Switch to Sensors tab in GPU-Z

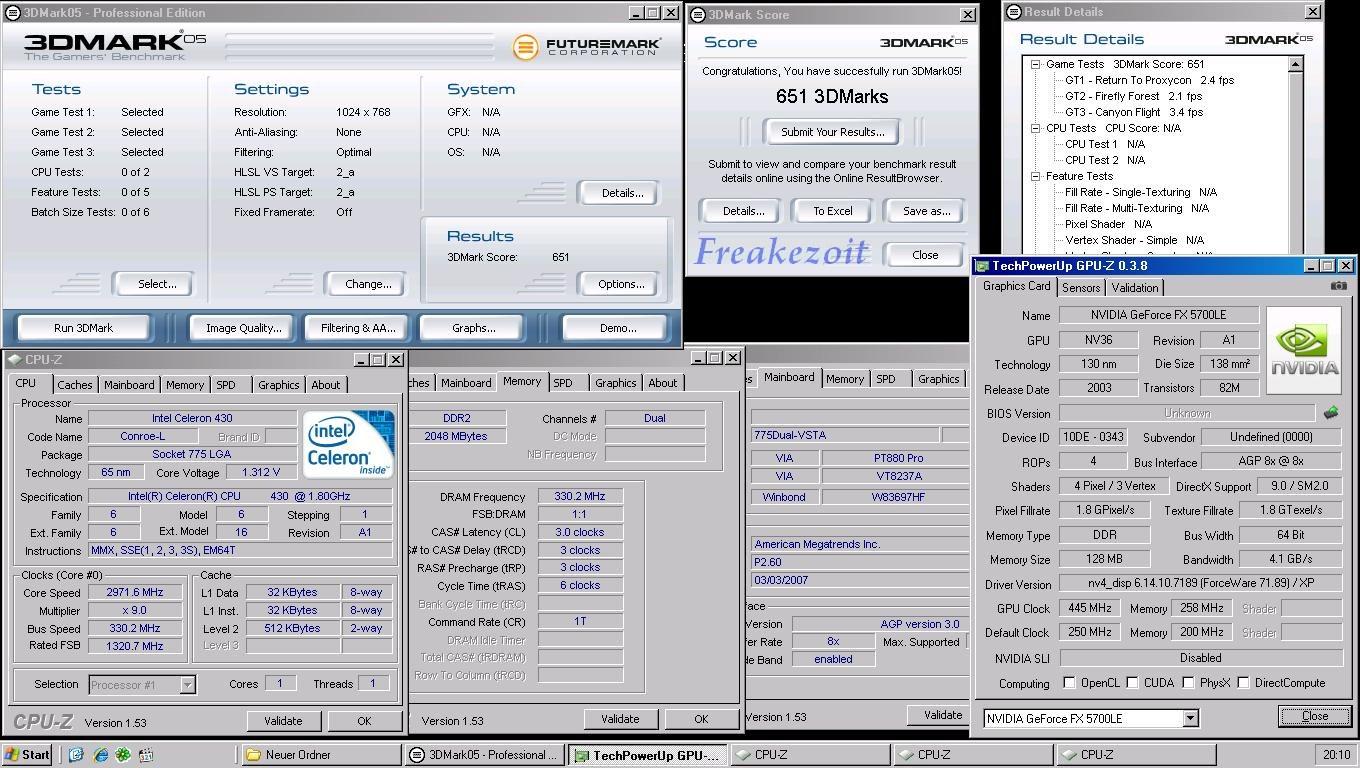coord(1080,288)
